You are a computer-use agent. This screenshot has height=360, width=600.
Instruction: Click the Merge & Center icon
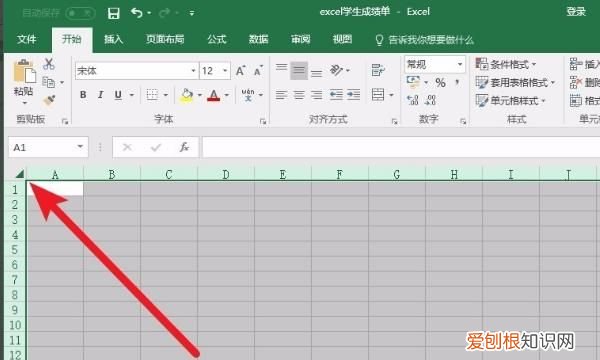(378, 94)
